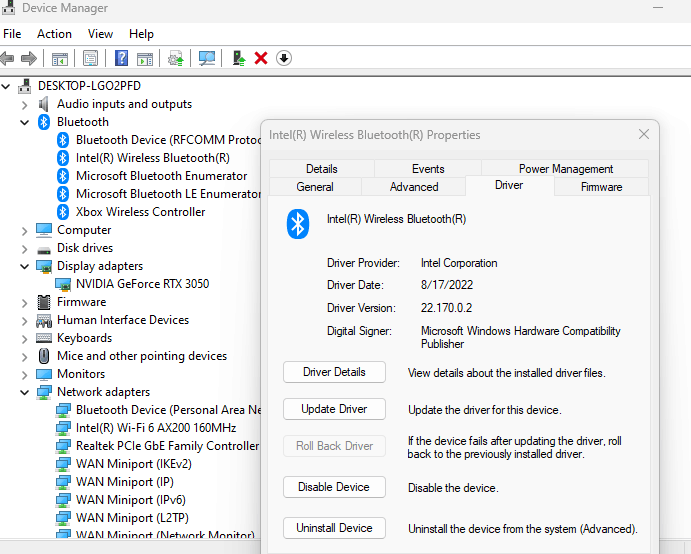Open the View menu

coord(100,34)
